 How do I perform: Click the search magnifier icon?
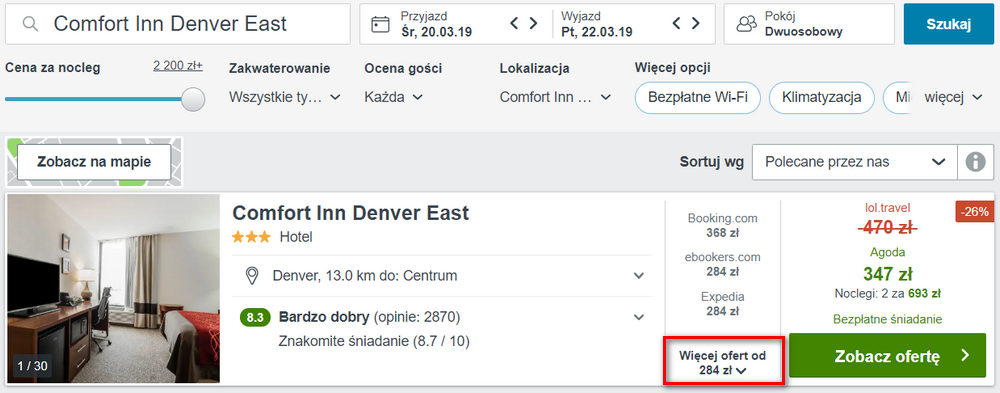30,24
